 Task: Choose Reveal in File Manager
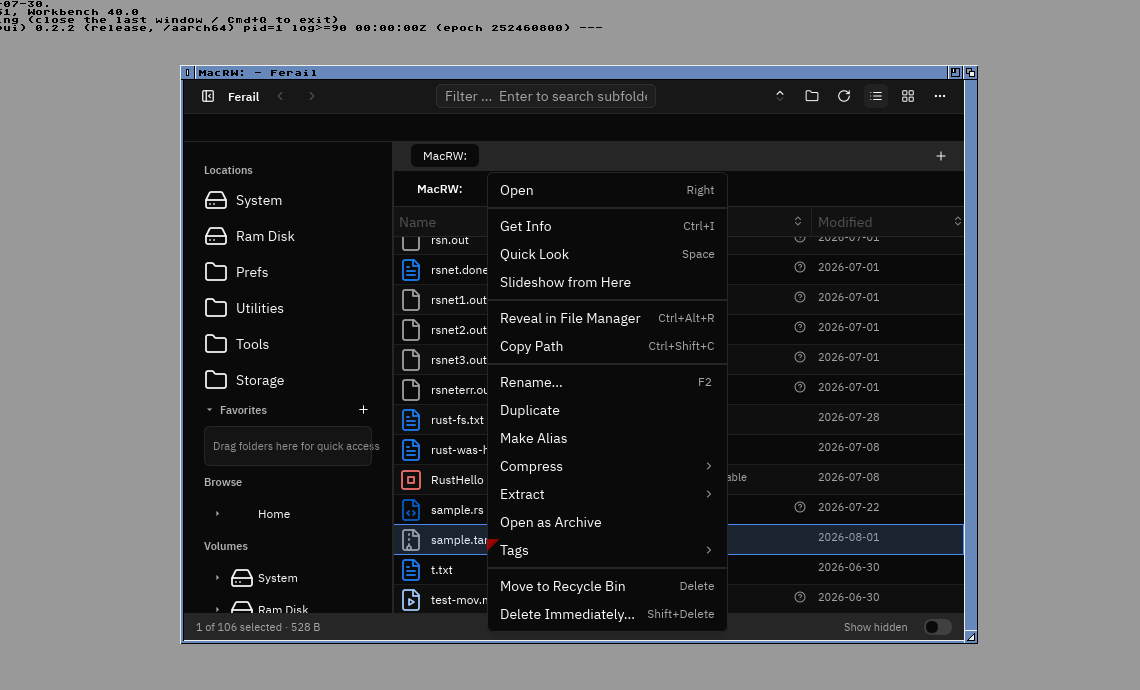point(607,318)
